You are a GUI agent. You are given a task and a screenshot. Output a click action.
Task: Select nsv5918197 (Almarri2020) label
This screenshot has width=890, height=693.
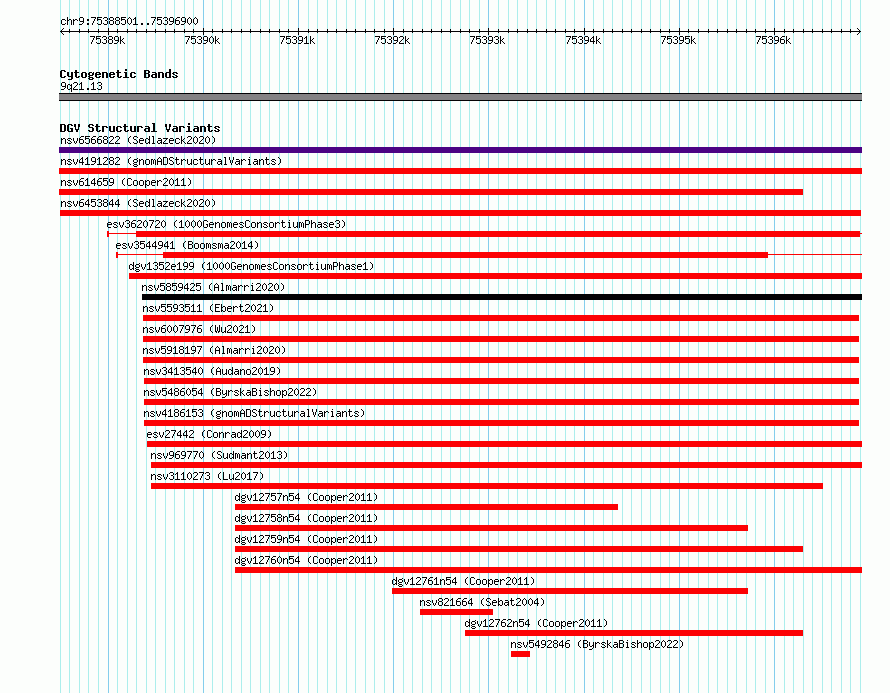[x=215, y=350]
